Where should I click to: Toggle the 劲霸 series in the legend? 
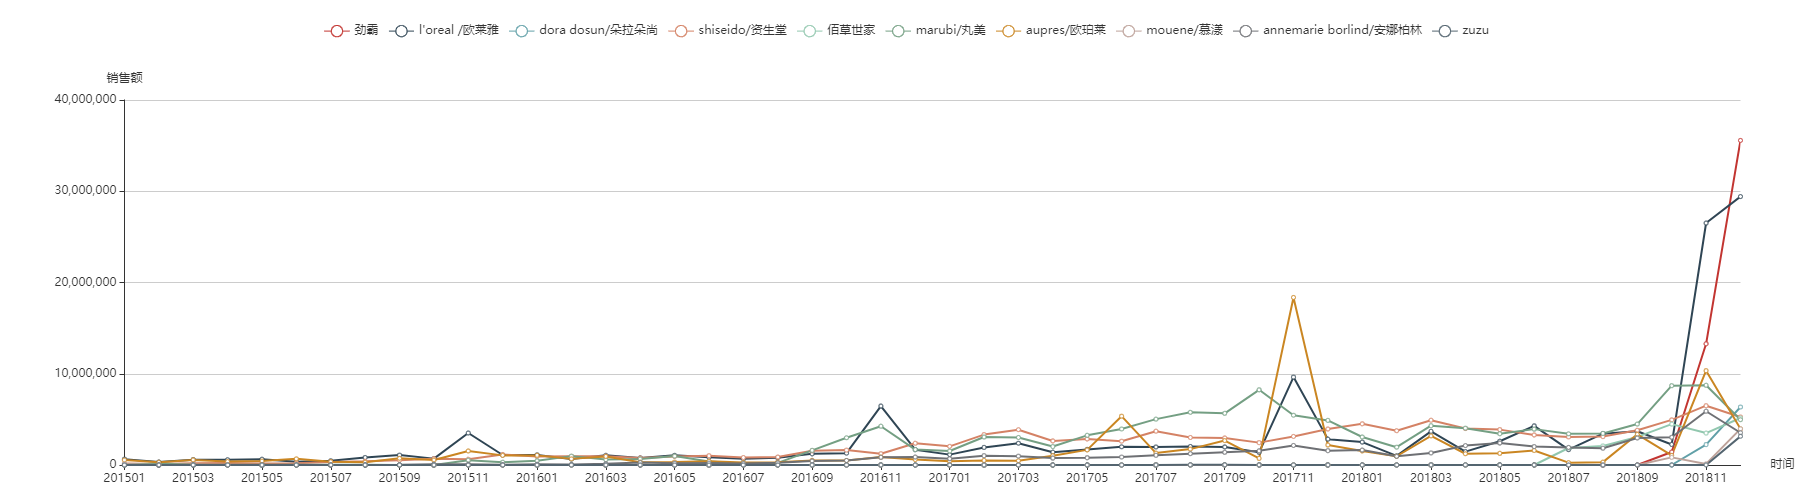352,31
